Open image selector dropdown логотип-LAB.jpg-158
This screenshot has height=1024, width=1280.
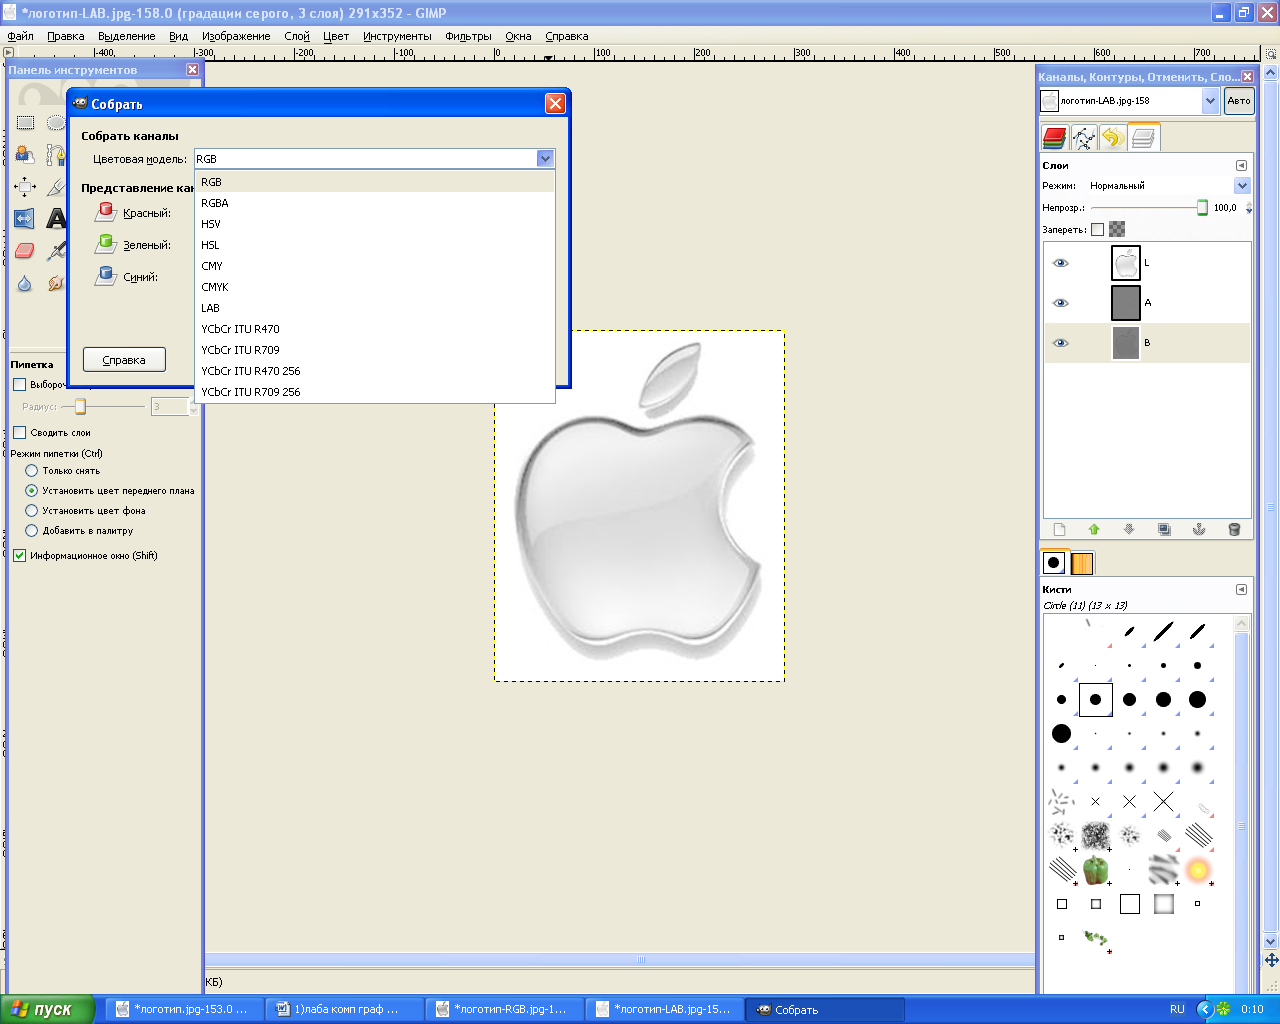click(1211, 100)
